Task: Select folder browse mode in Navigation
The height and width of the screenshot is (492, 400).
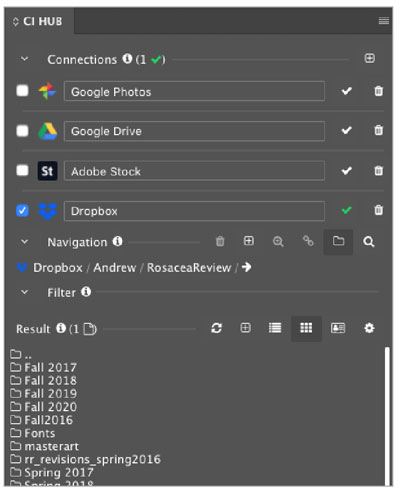Action: [338, 241]
